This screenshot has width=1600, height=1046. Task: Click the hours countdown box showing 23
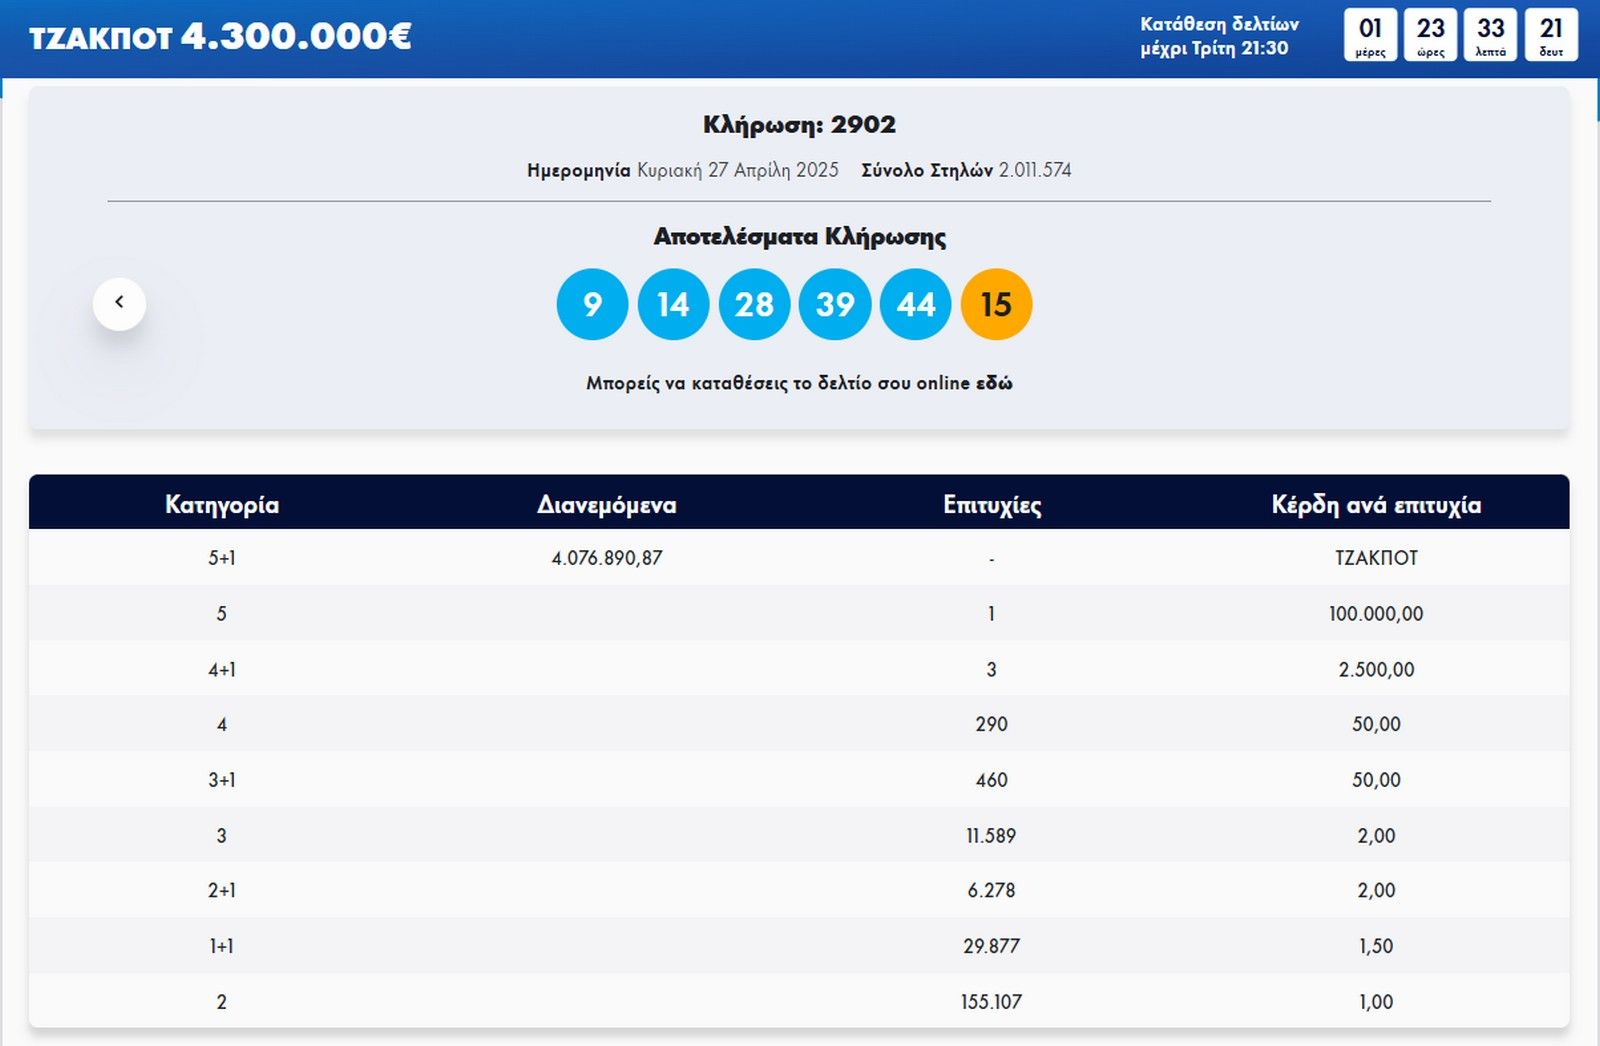[x=1430, y=35]
